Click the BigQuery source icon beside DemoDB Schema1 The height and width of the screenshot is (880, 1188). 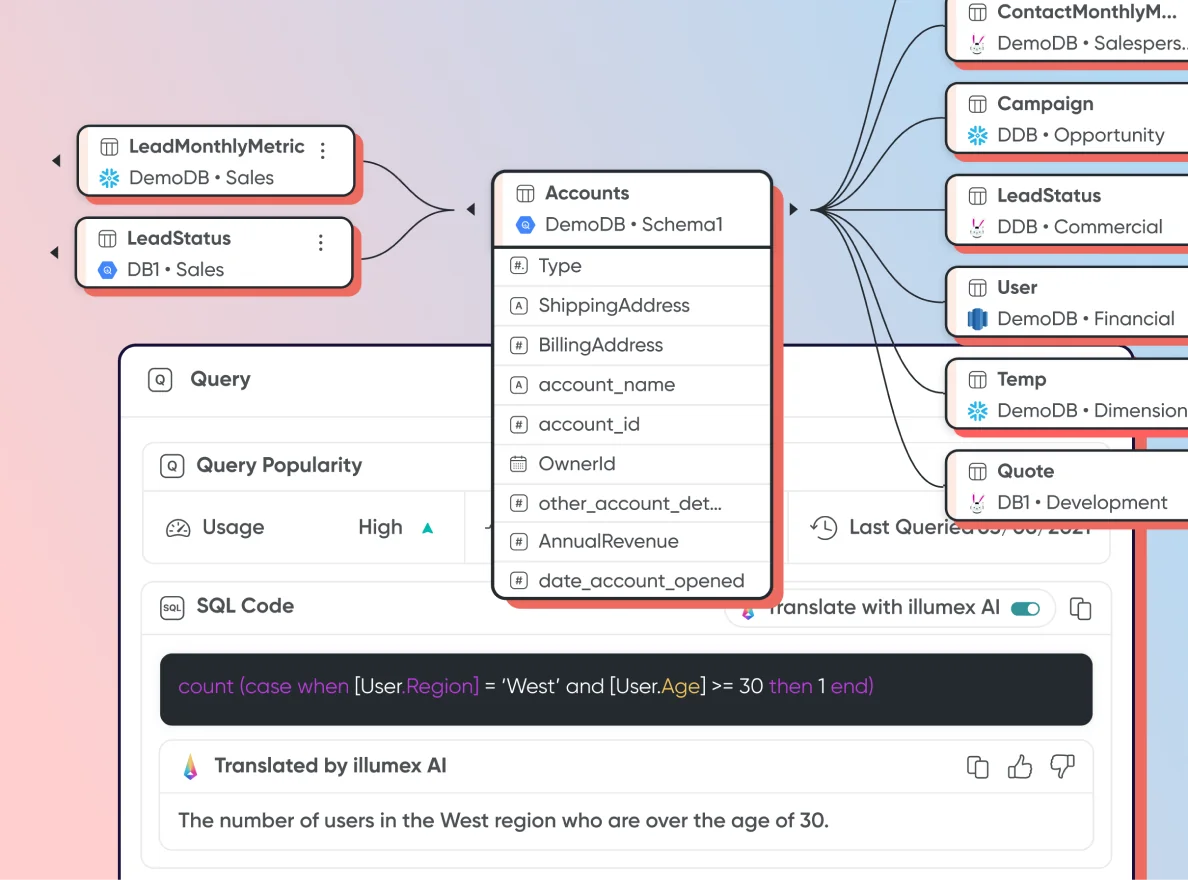tap(525, 225)
